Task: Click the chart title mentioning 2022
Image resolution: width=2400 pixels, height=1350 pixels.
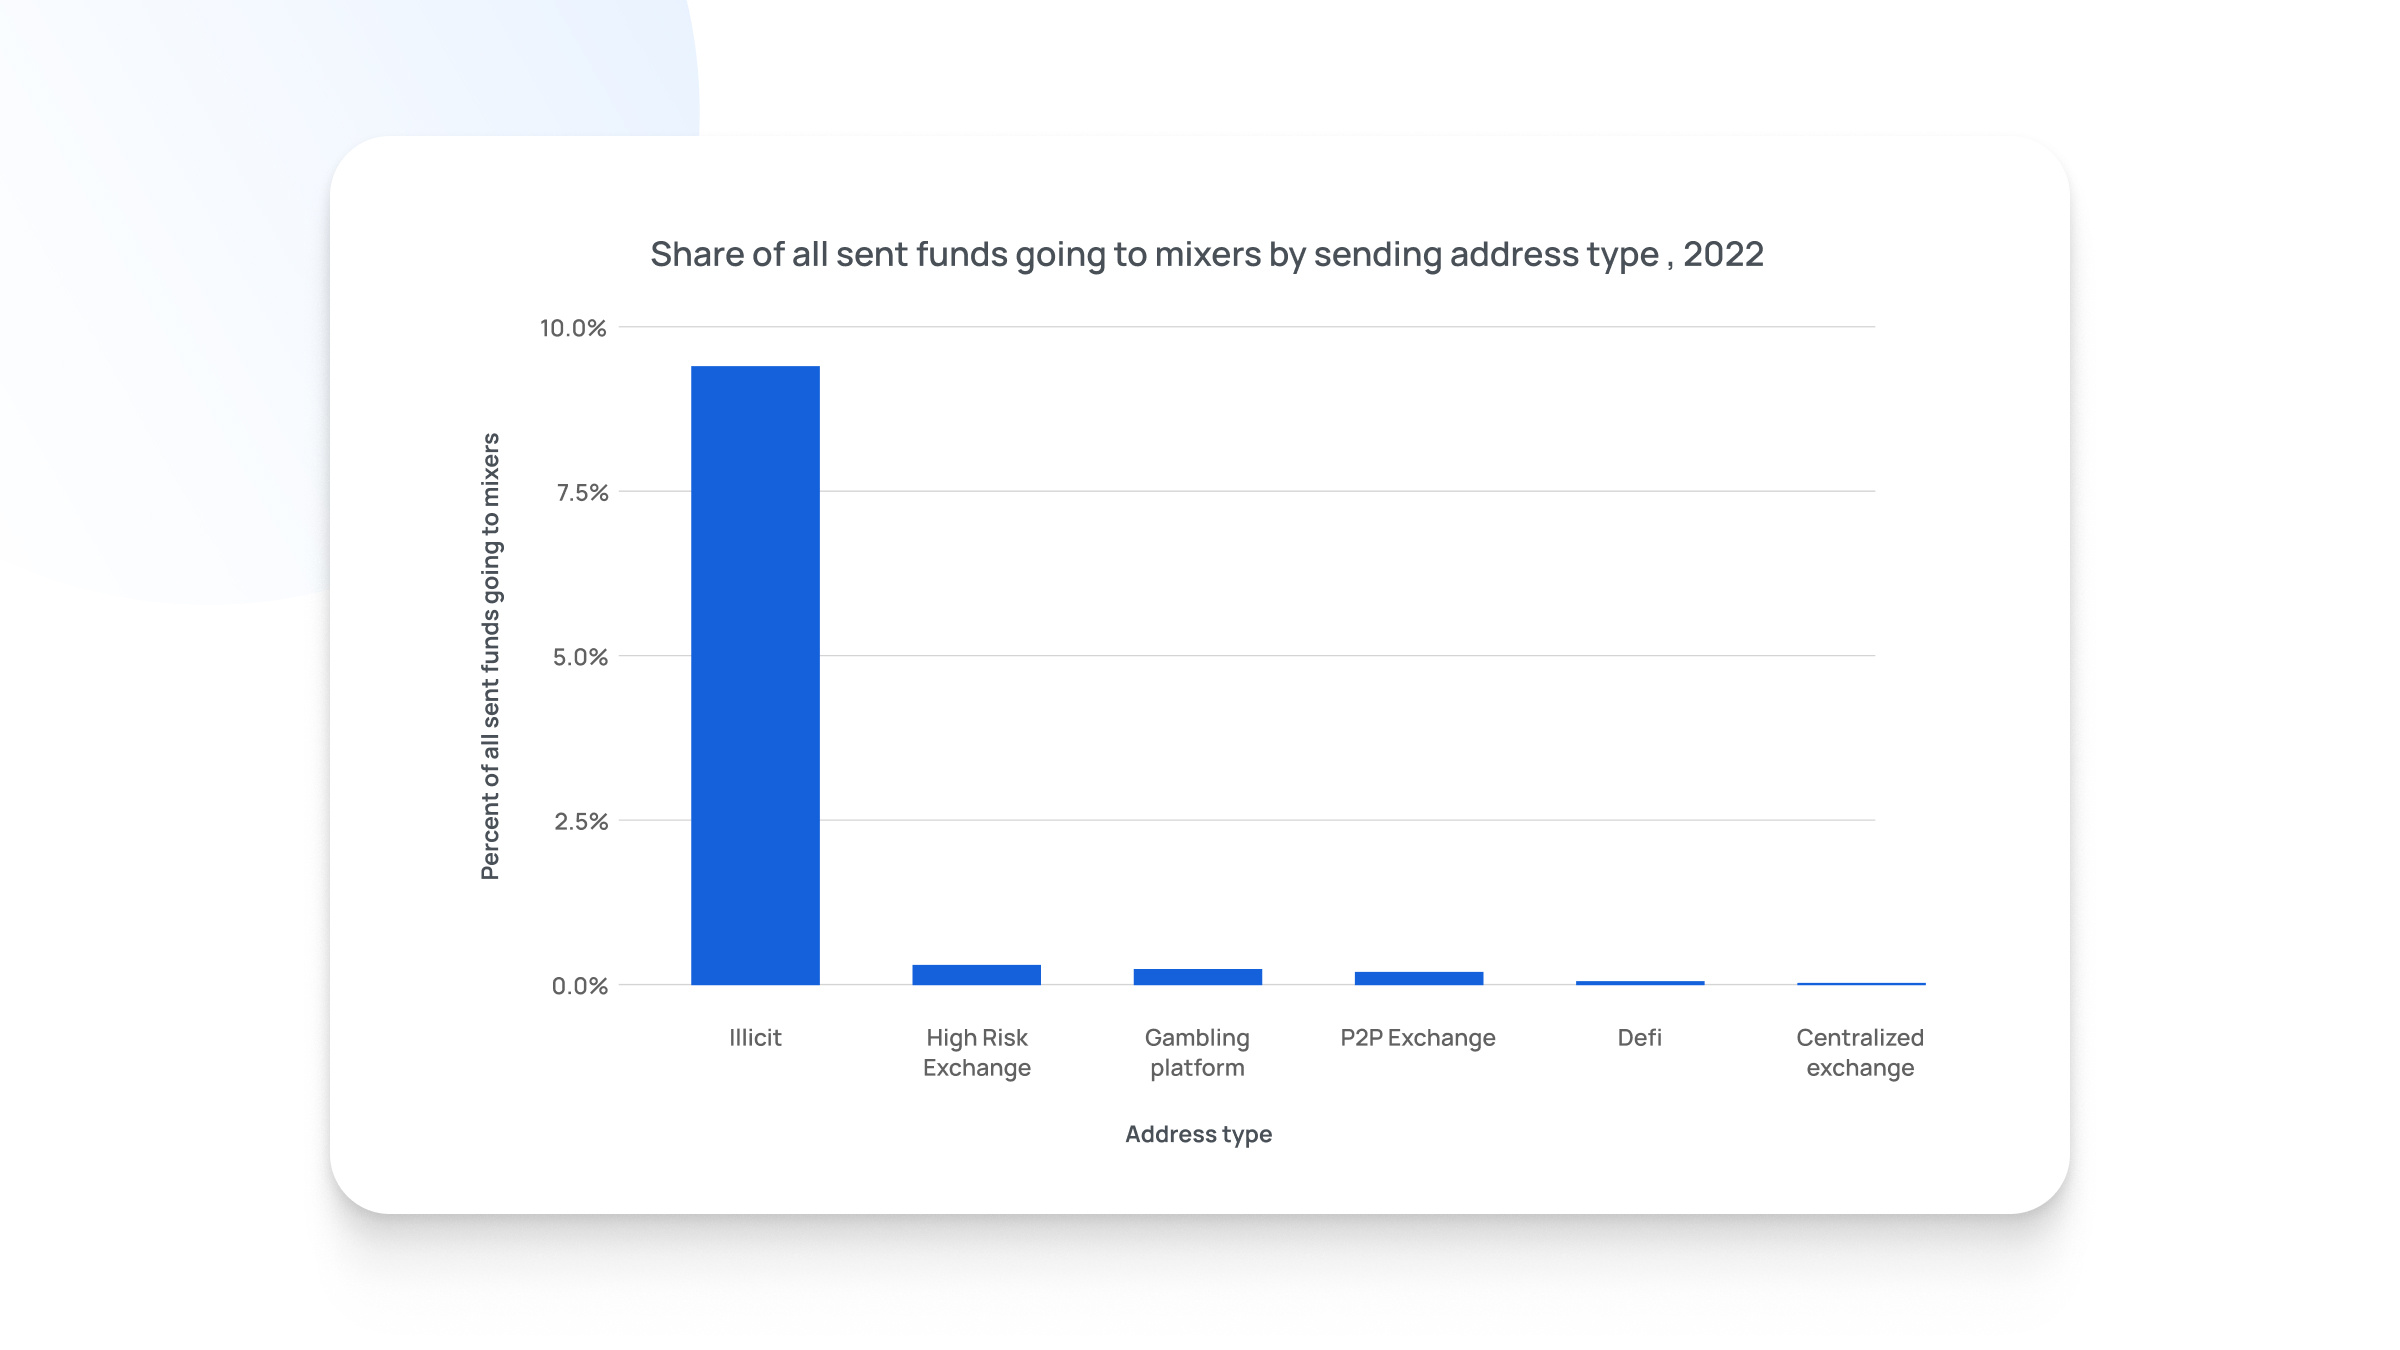Action: [x=1207, y=255]
